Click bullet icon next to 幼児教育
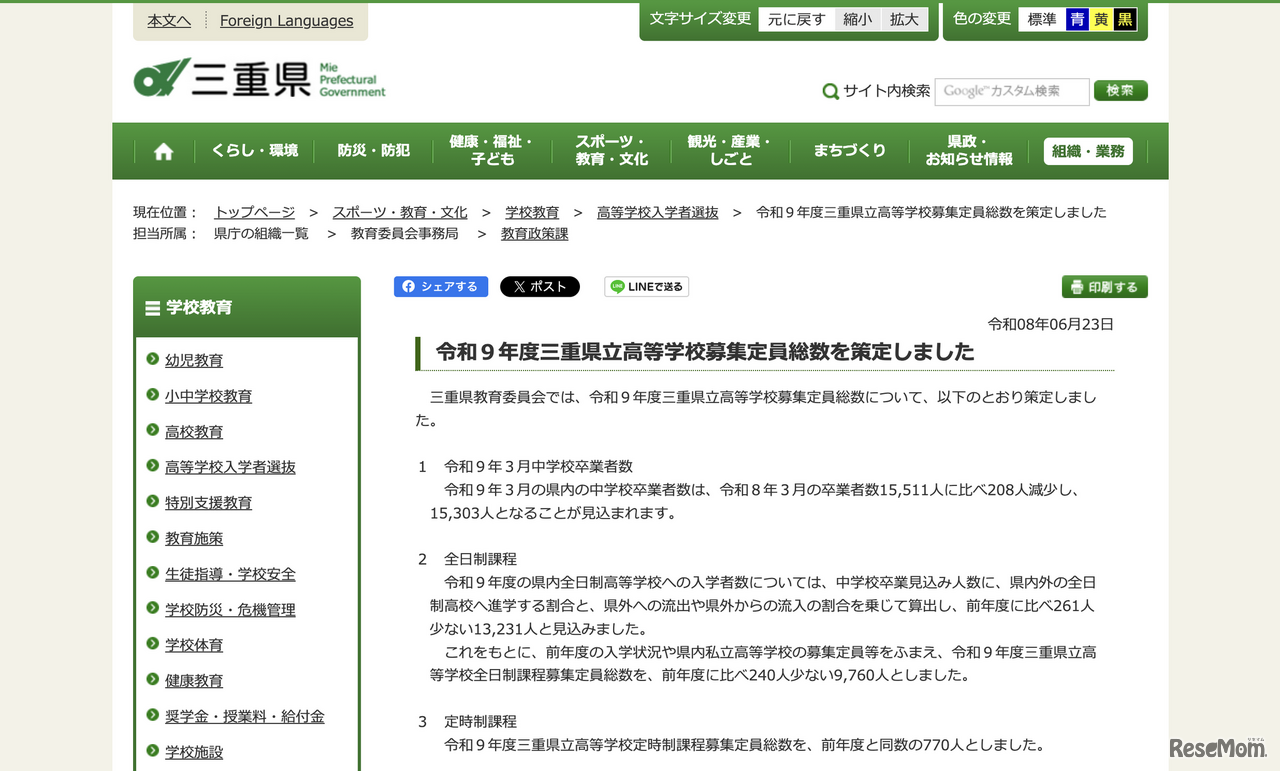Screen dimensions: 1280x771 click(x=152, y=359)
